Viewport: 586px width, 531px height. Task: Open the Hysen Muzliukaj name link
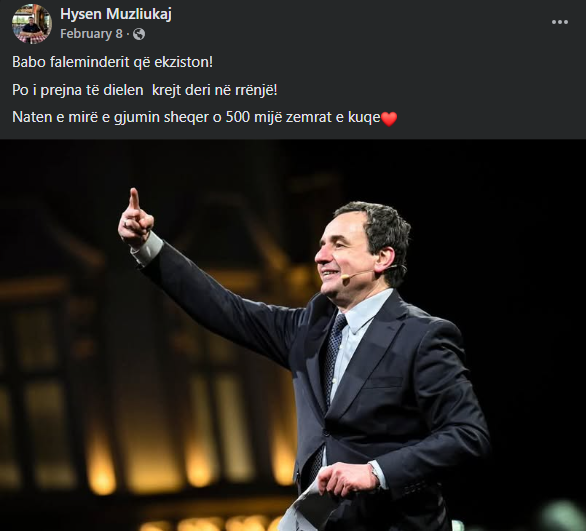pyautogui.click(x=116, y=14)
